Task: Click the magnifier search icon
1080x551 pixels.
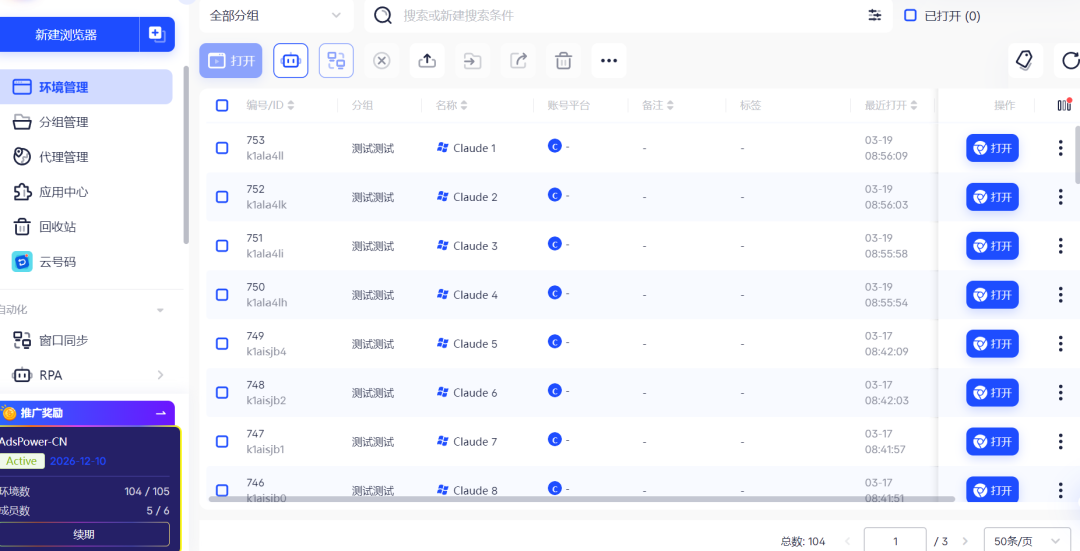Action: point(383,15)
